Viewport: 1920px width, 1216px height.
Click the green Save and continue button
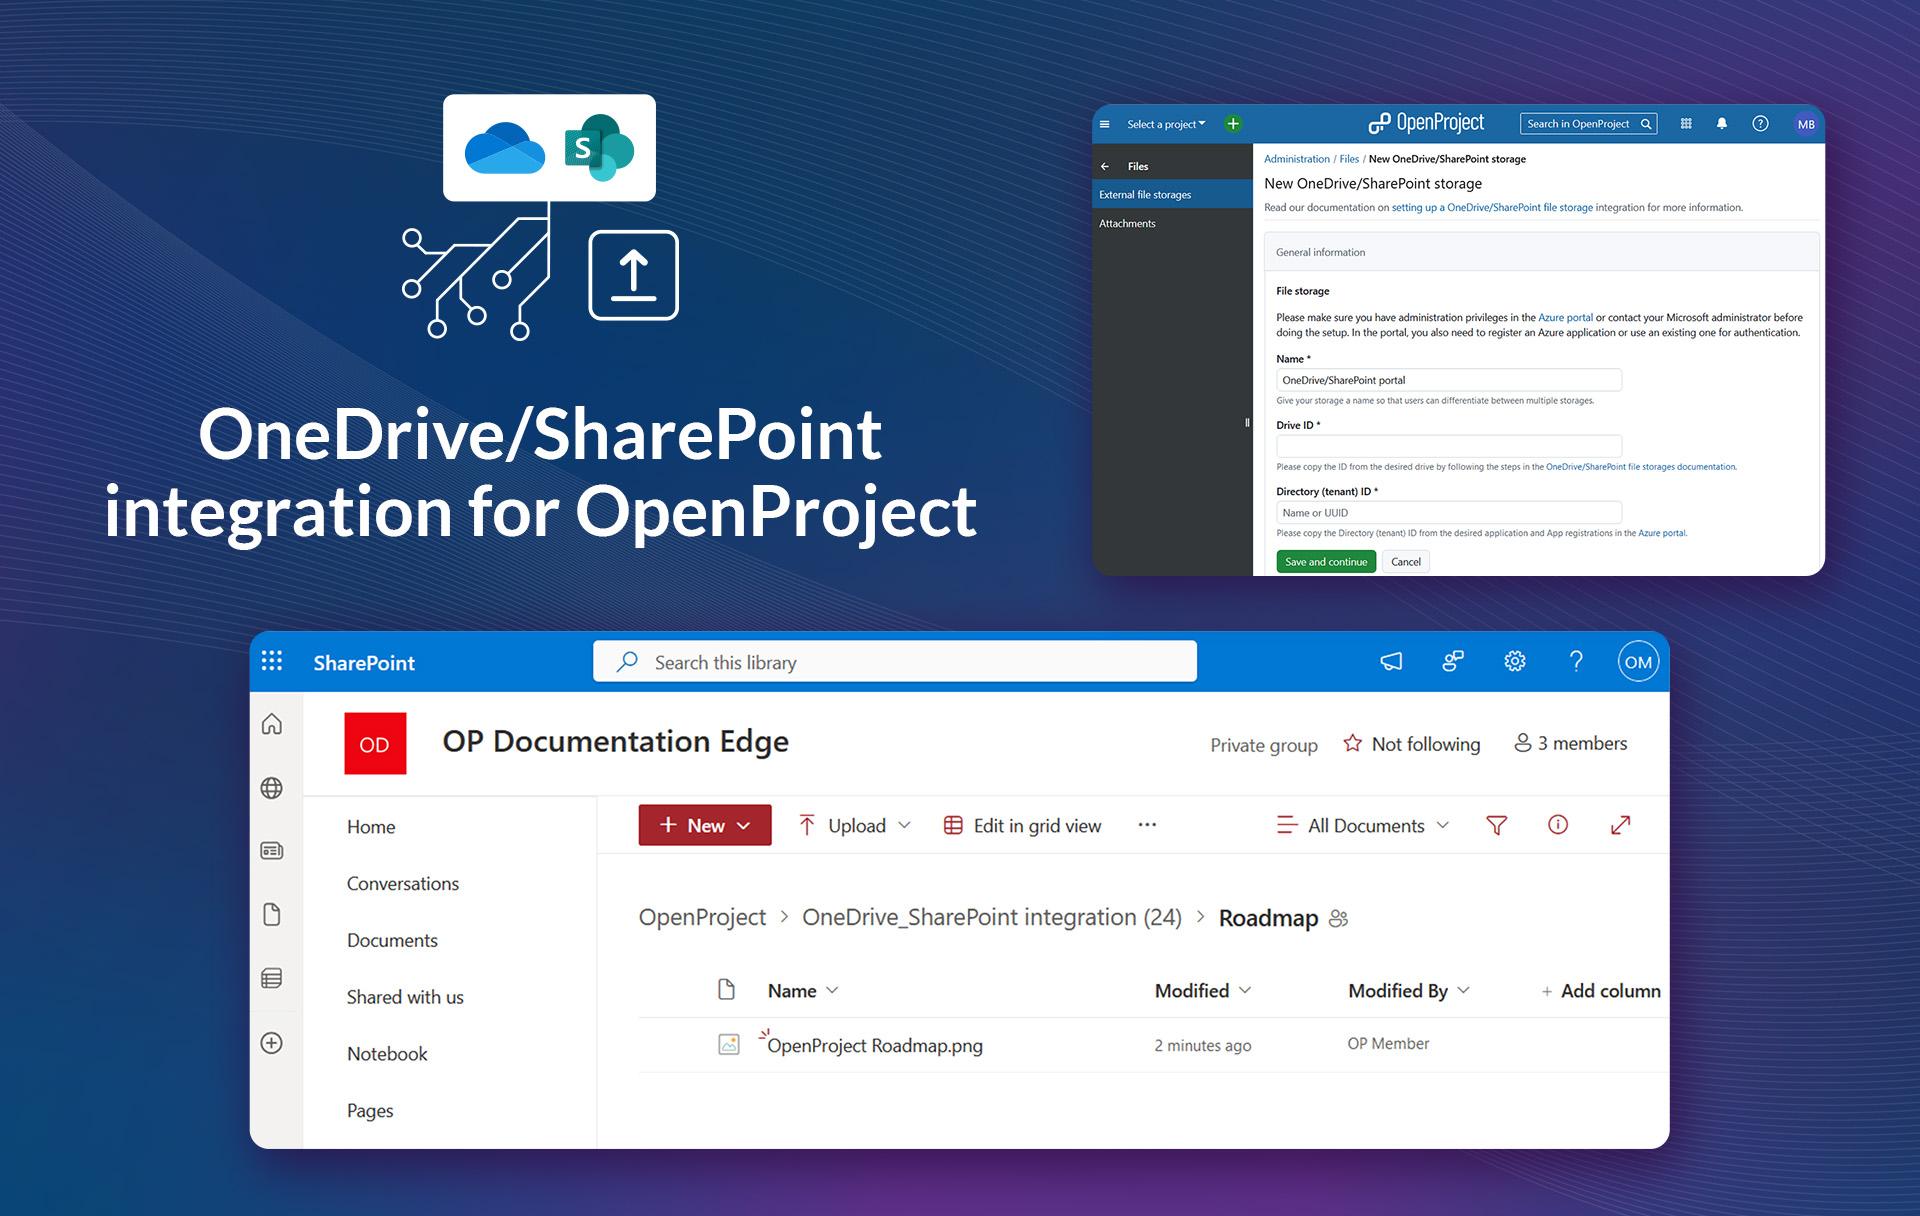coord(1325,562)
